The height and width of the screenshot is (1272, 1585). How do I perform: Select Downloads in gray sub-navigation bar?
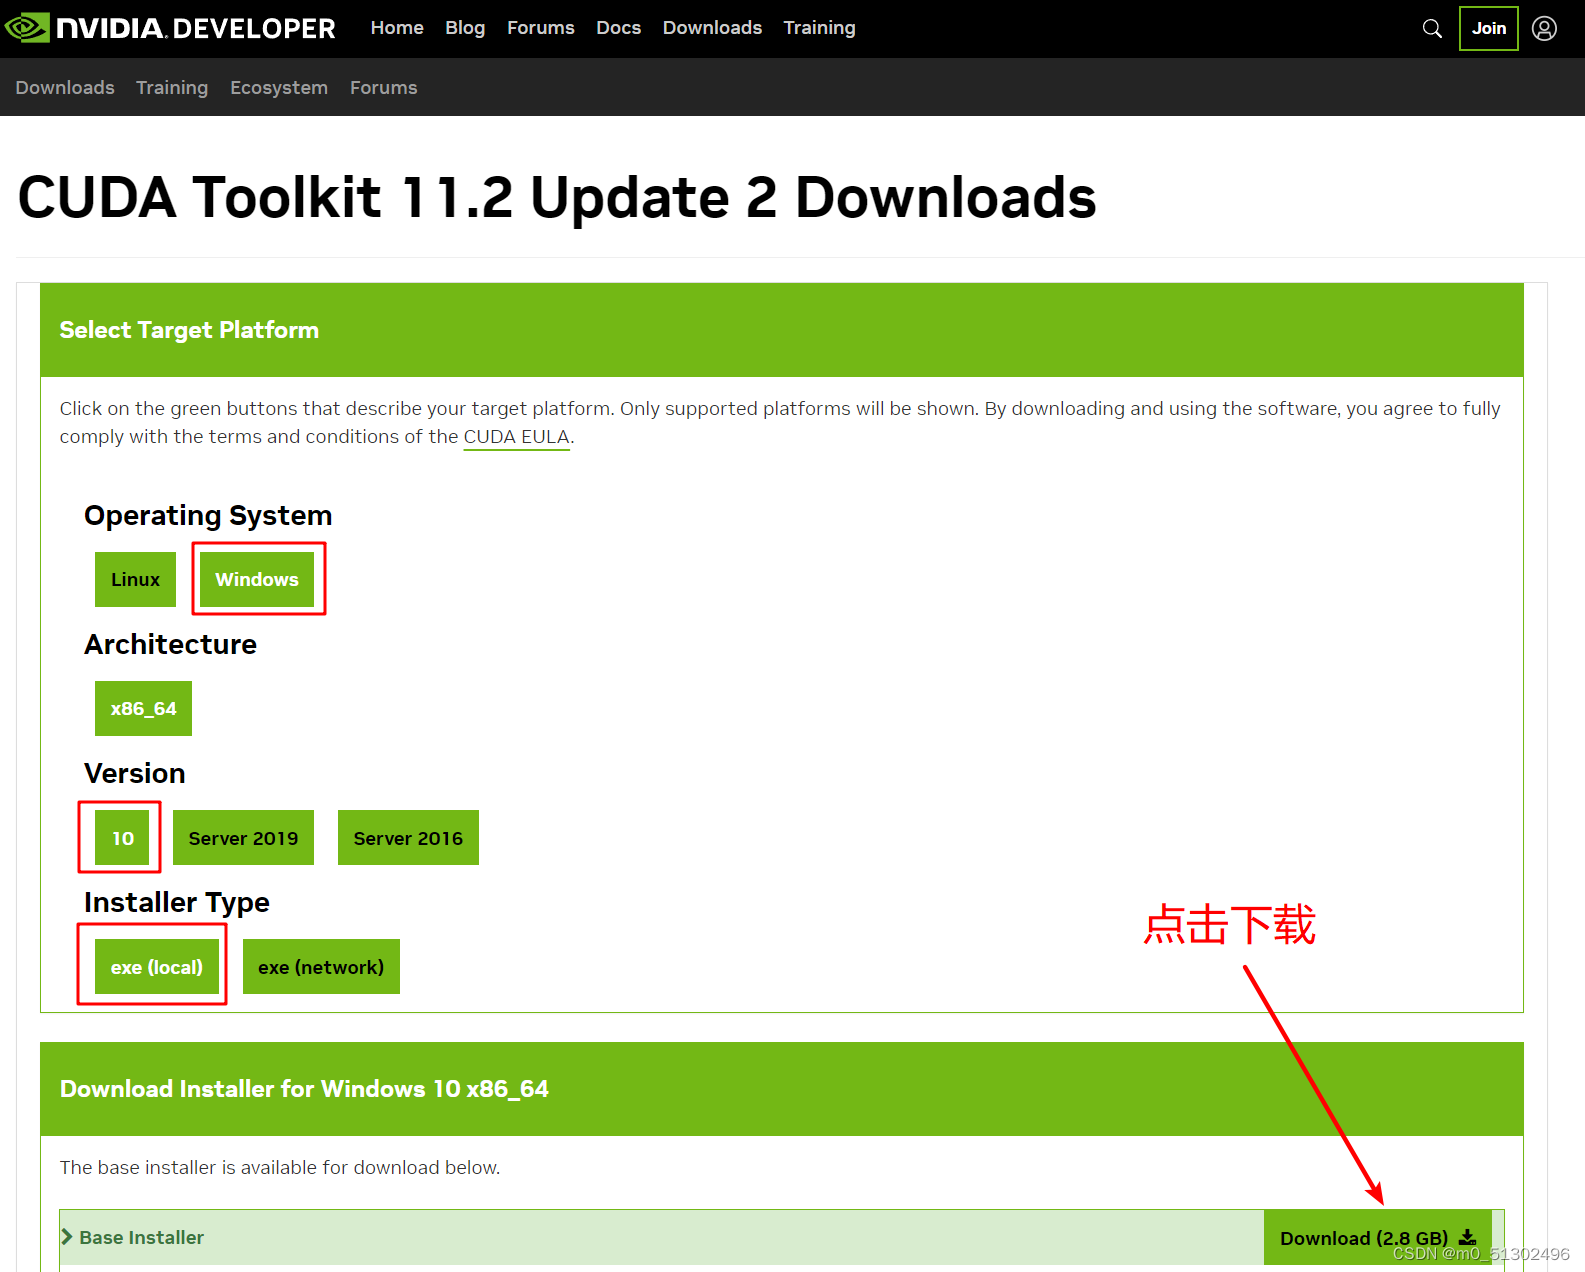65,88
